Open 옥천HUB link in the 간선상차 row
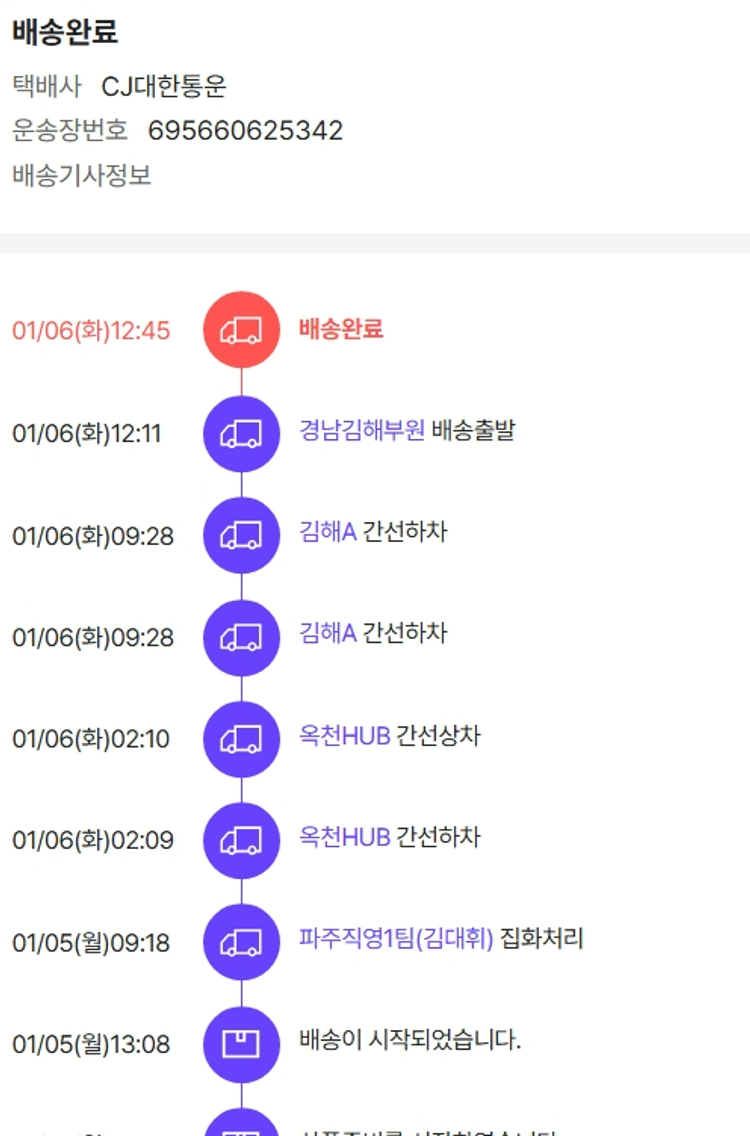Image resolution: width=750 pixels, height=1136 pixels. click(x=344, y=736)
